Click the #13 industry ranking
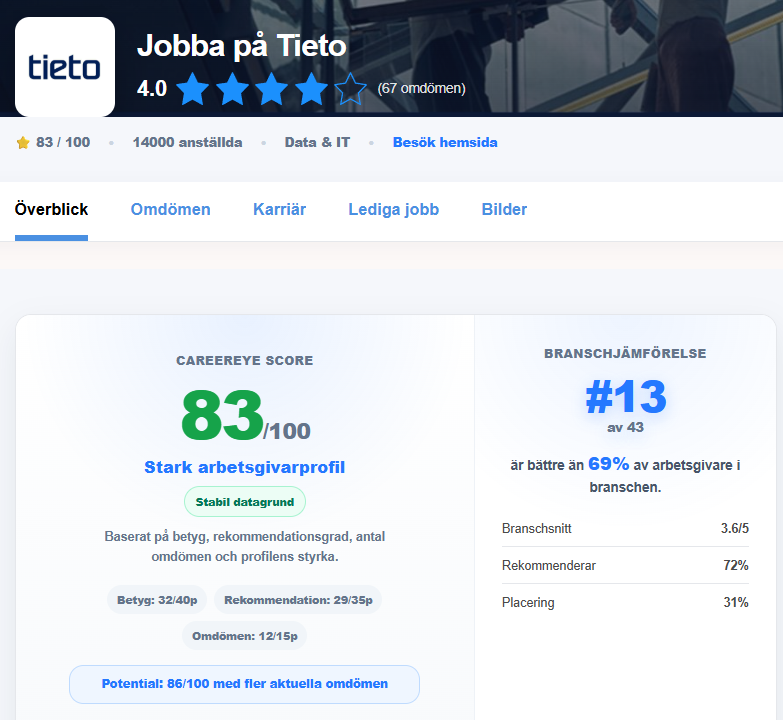Screen dimensions: 783x720 pyautogui.click(x=626, y=396)
